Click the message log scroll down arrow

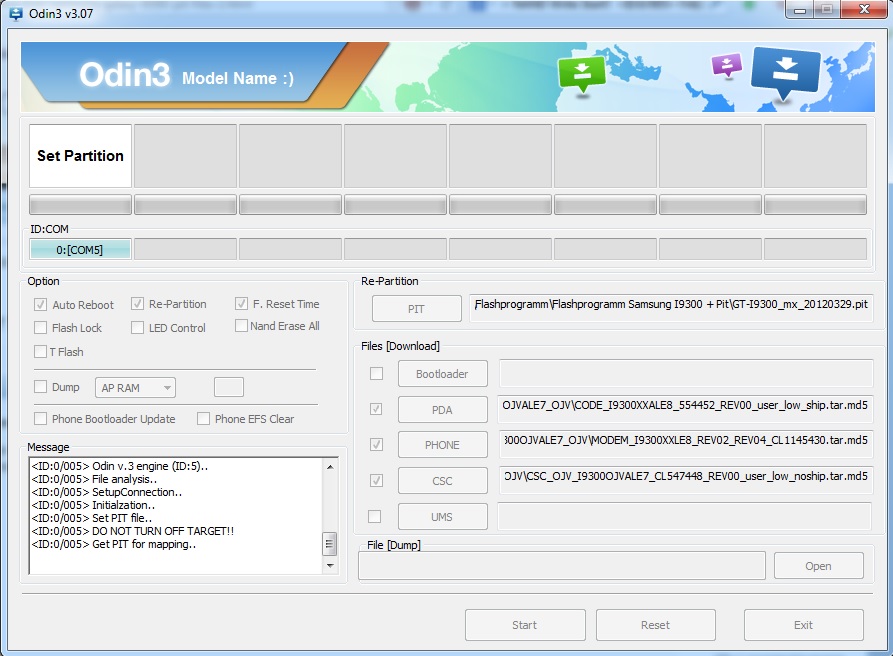click(330, 565)
